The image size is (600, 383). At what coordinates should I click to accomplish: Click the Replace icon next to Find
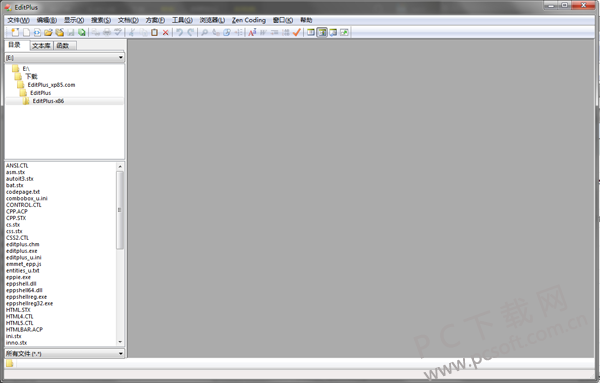pos(216,33)
